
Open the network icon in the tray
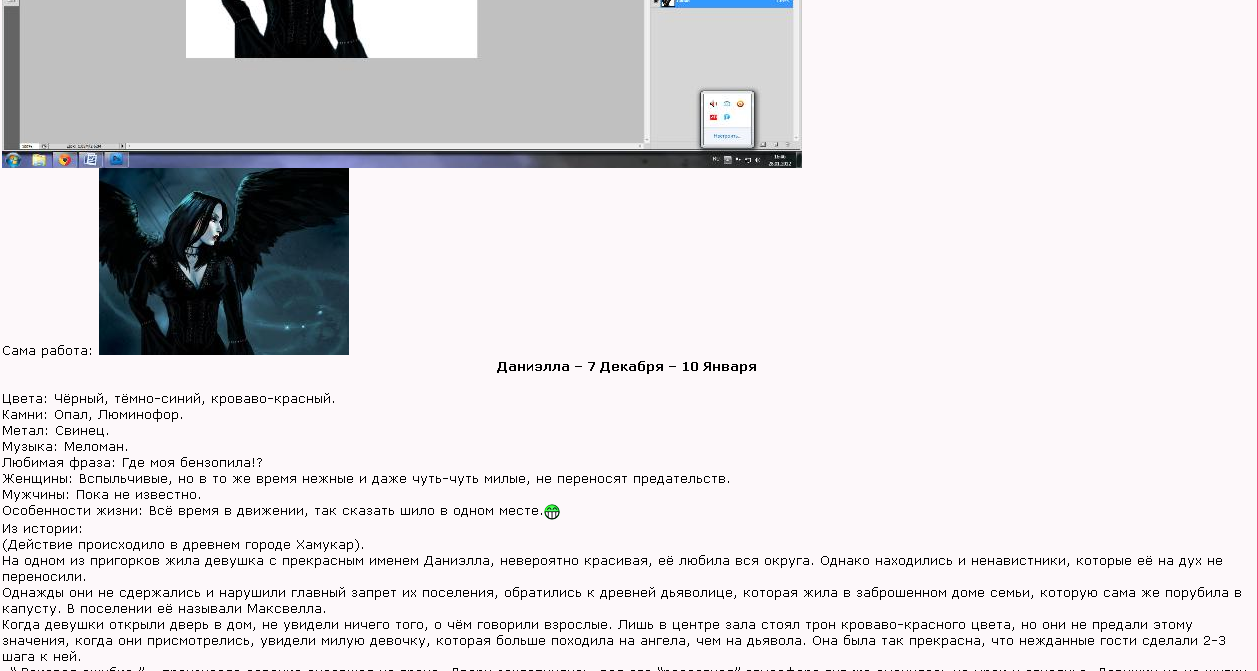pos(748,160)
